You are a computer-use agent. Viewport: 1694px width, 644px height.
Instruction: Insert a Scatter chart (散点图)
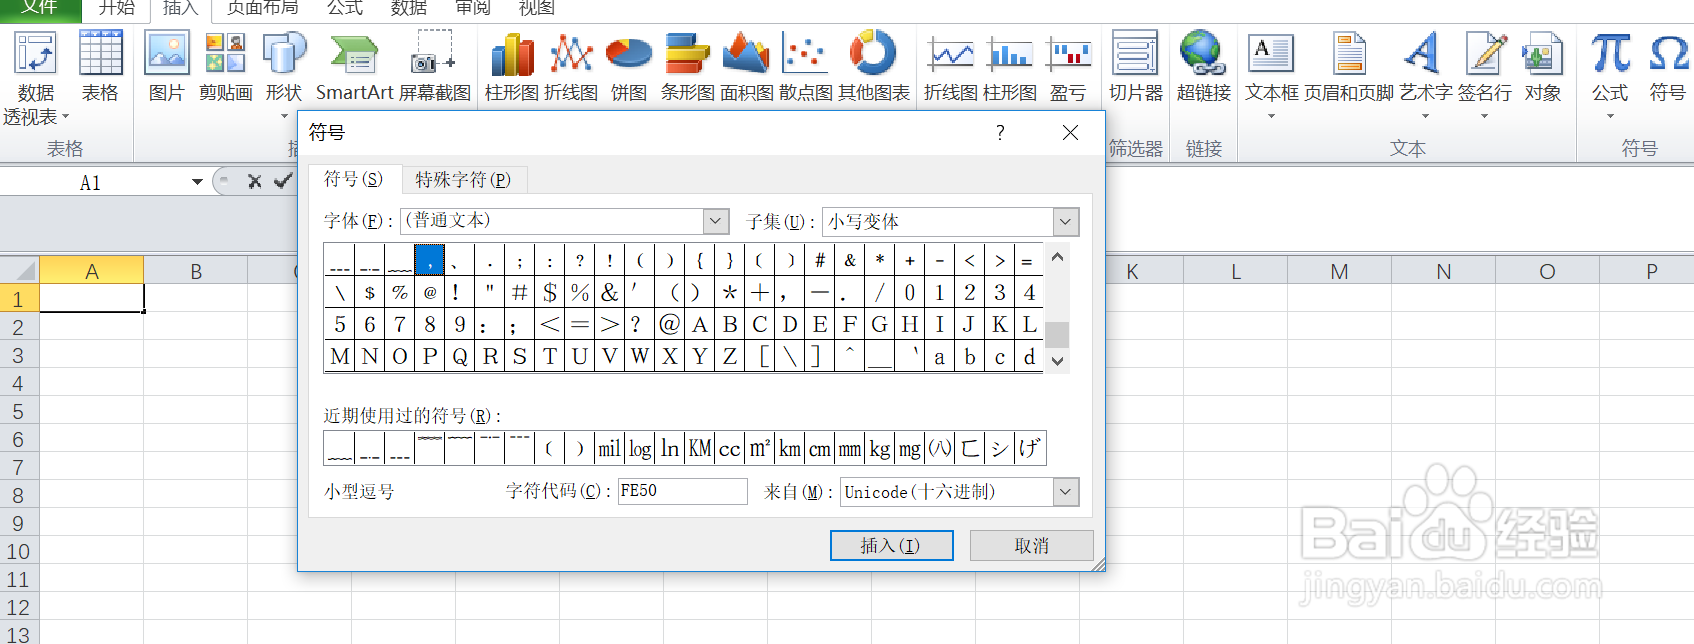coord(805,67)
